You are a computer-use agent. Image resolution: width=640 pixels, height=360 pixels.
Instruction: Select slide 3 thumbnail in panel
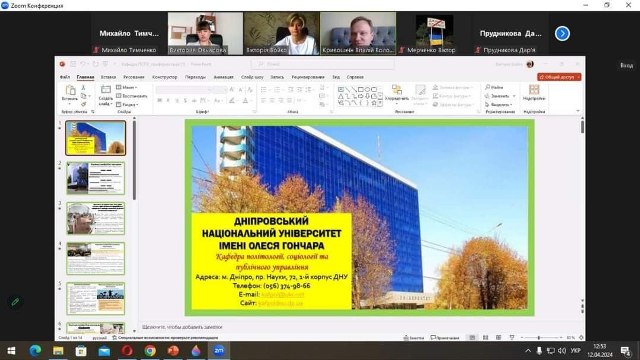point(96,218)
